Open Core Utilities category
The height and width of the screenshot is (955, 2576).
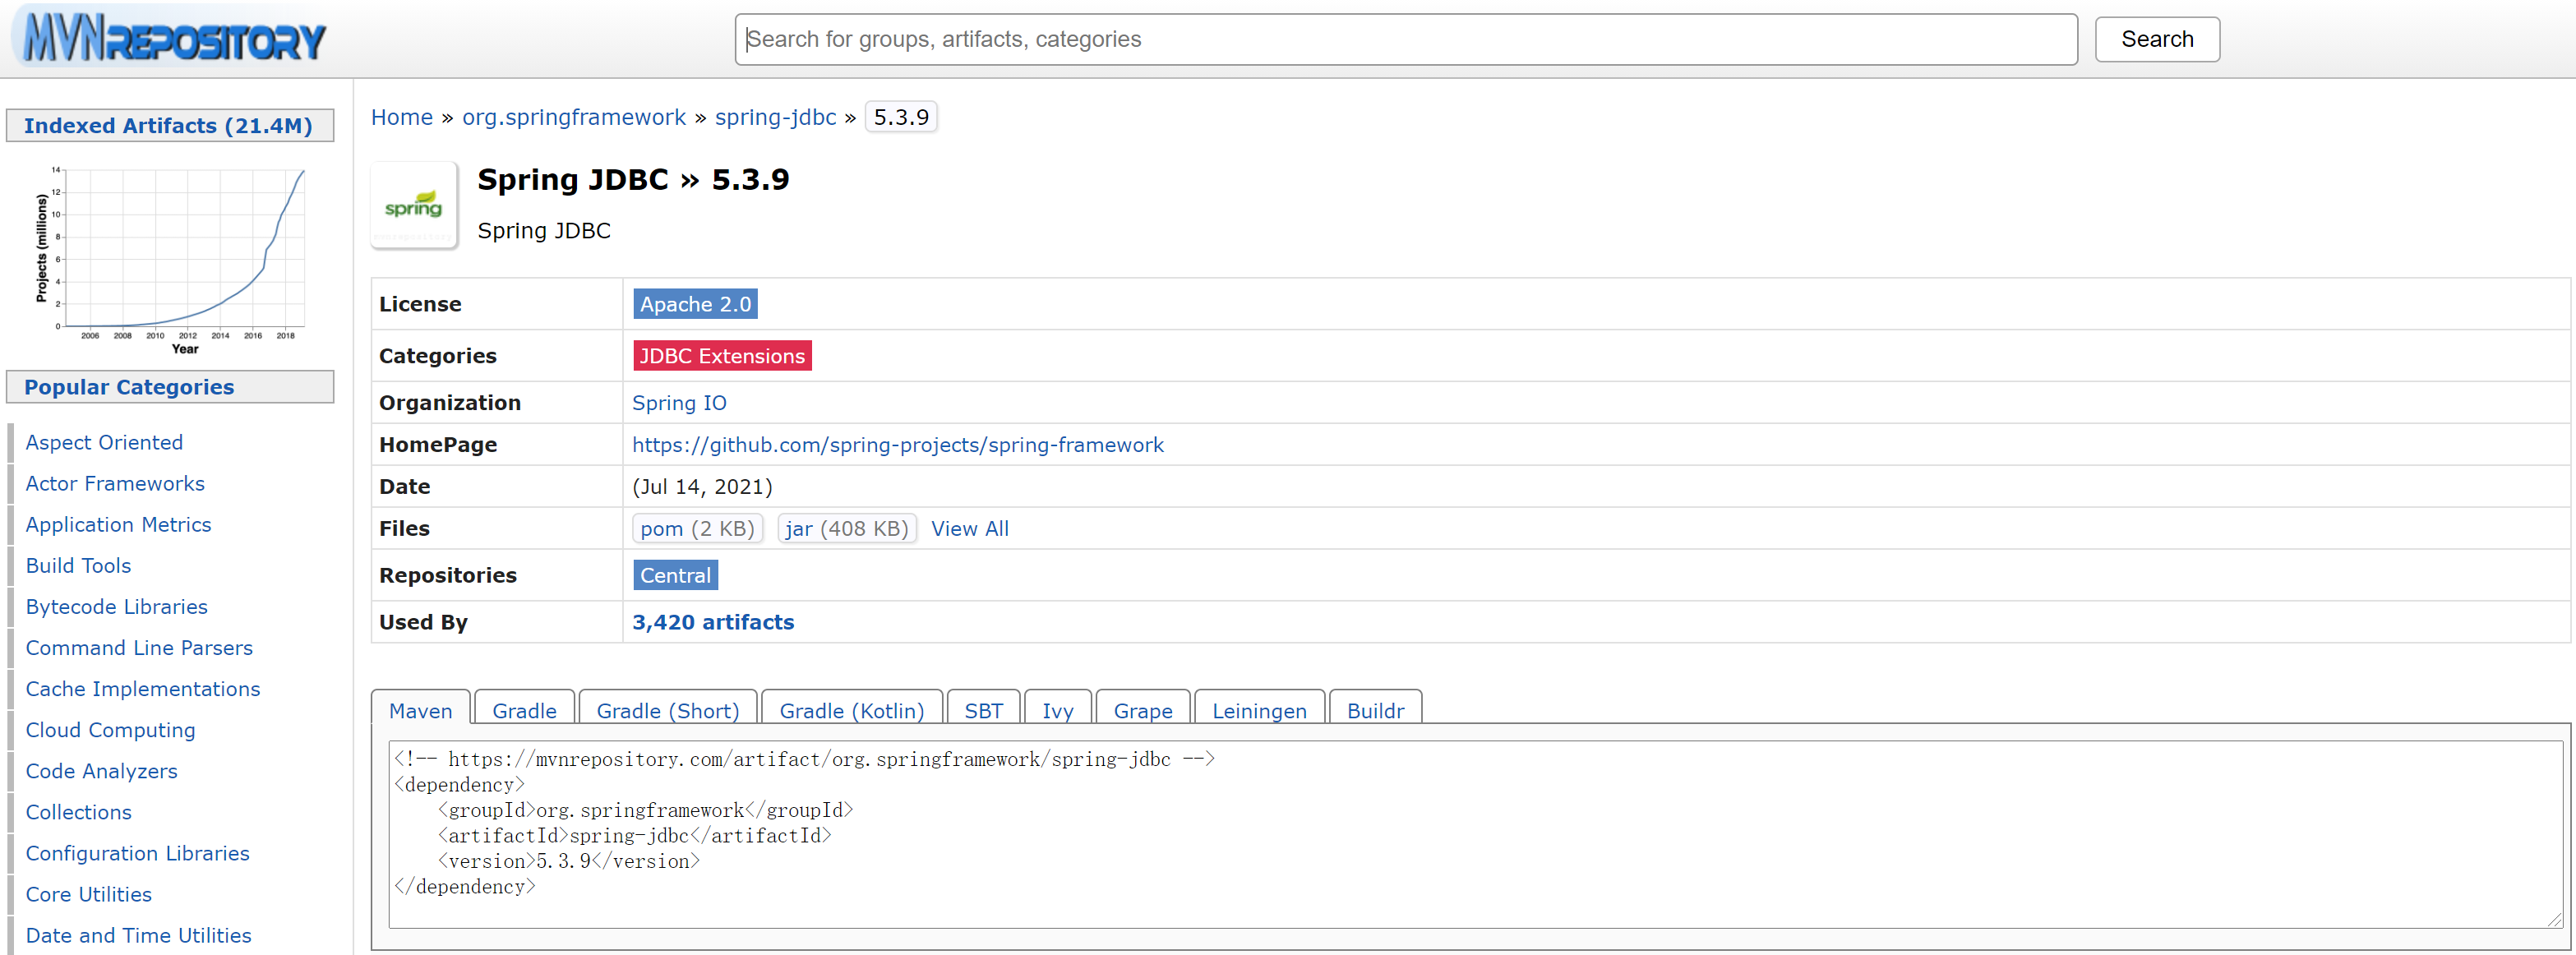88,893
